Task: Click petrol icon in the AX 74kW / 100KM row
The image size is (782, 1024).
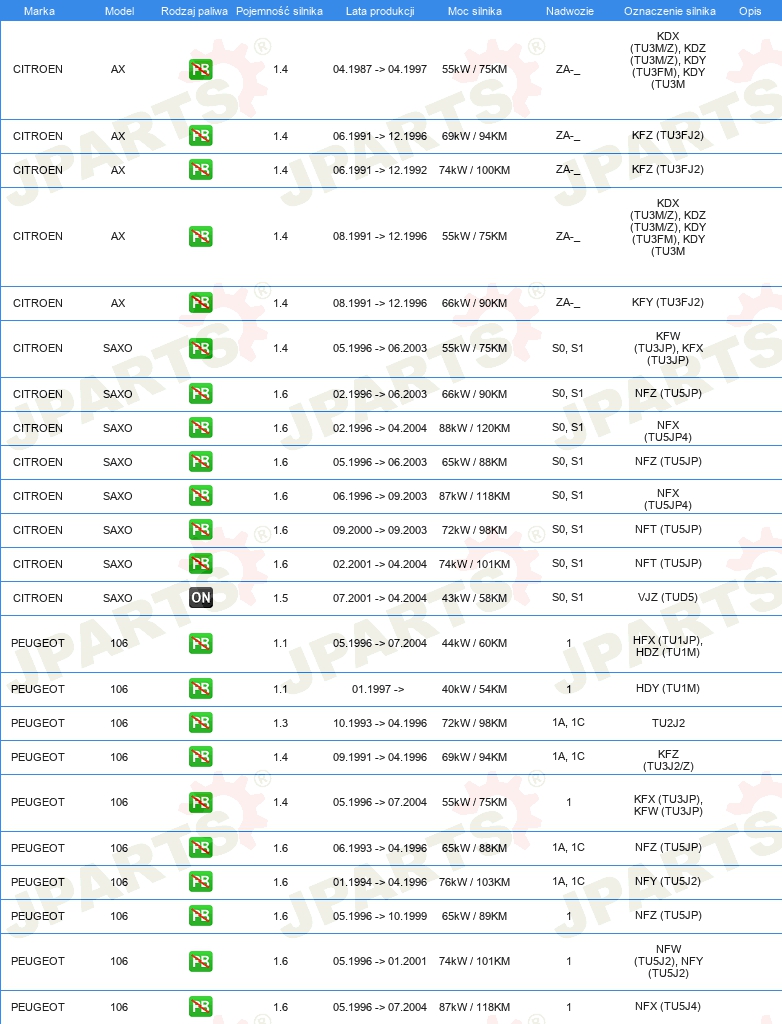Action: pyautogui.click(x=201, y=170)
